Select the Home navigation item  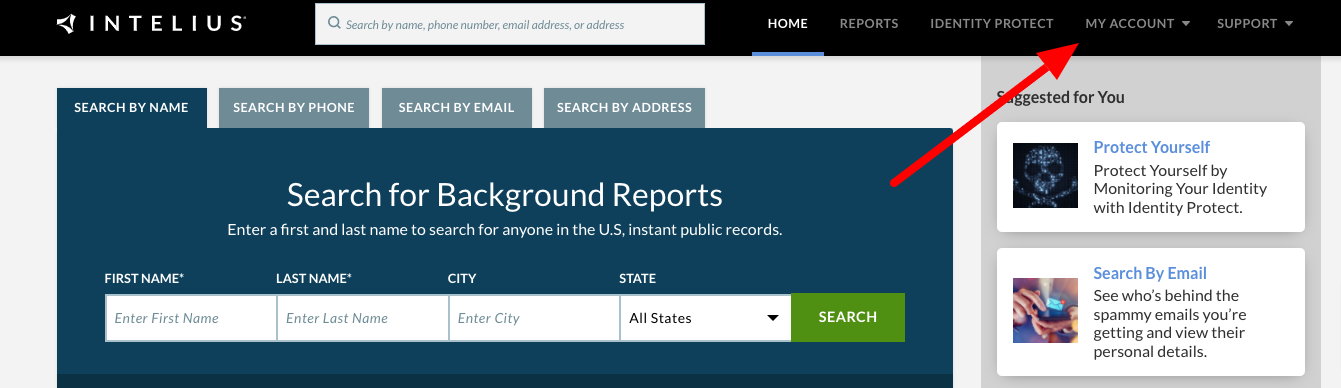[787, 24]
